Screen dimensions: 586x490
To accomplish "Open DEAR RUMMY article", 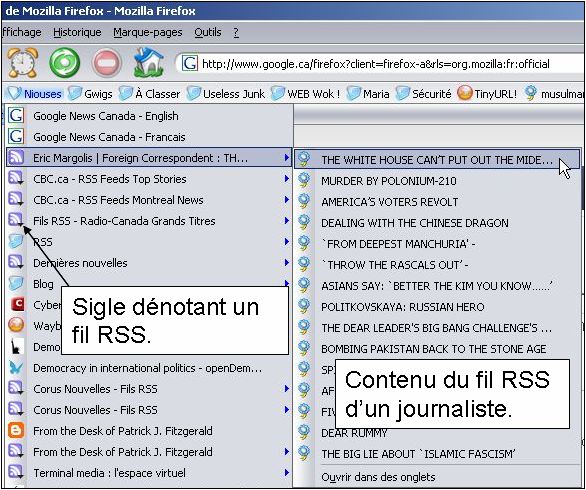I will pyautogui.click(x=354, y=433).
